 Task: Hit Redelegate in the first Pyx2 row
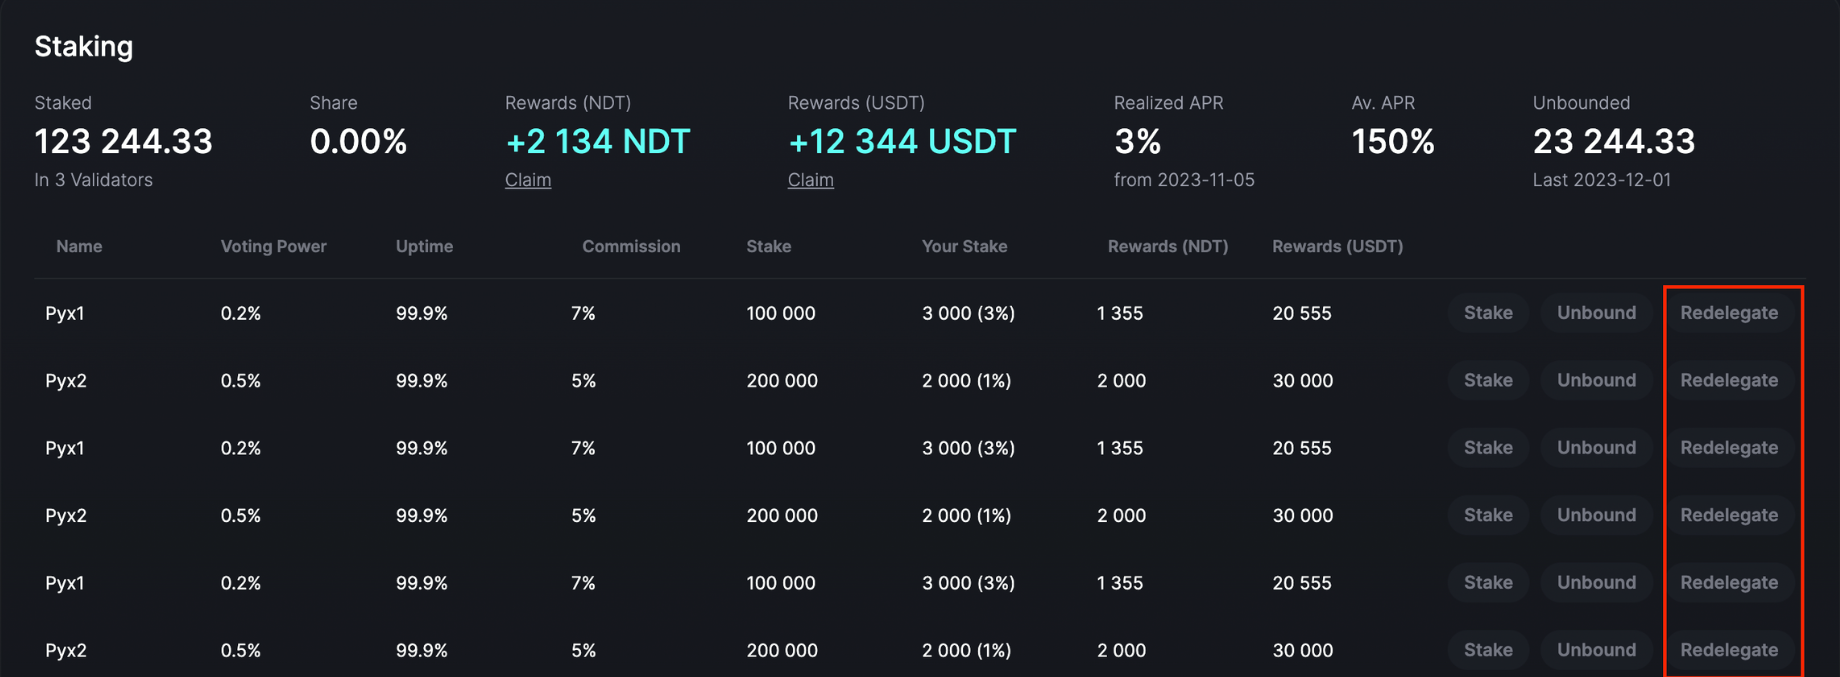(1728, 380)
